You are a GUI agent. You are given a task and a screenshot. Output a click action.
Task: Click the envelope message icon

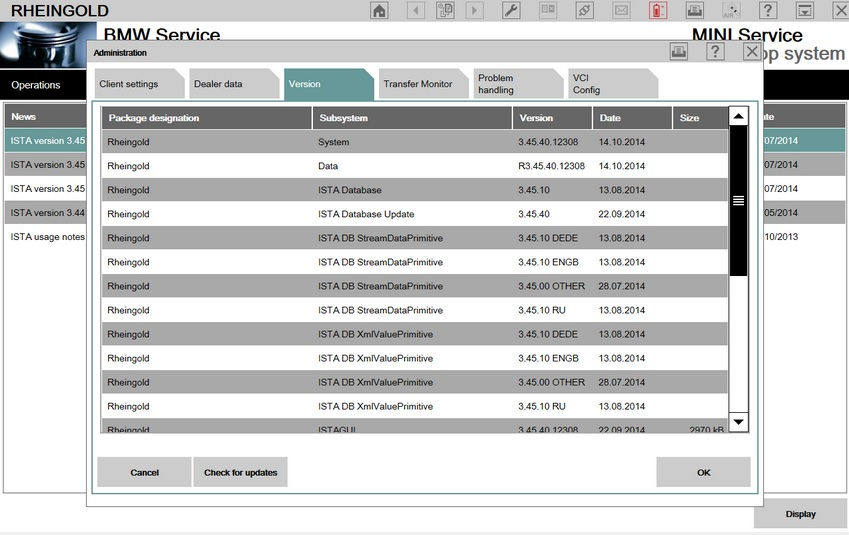(x=621, y=11)
